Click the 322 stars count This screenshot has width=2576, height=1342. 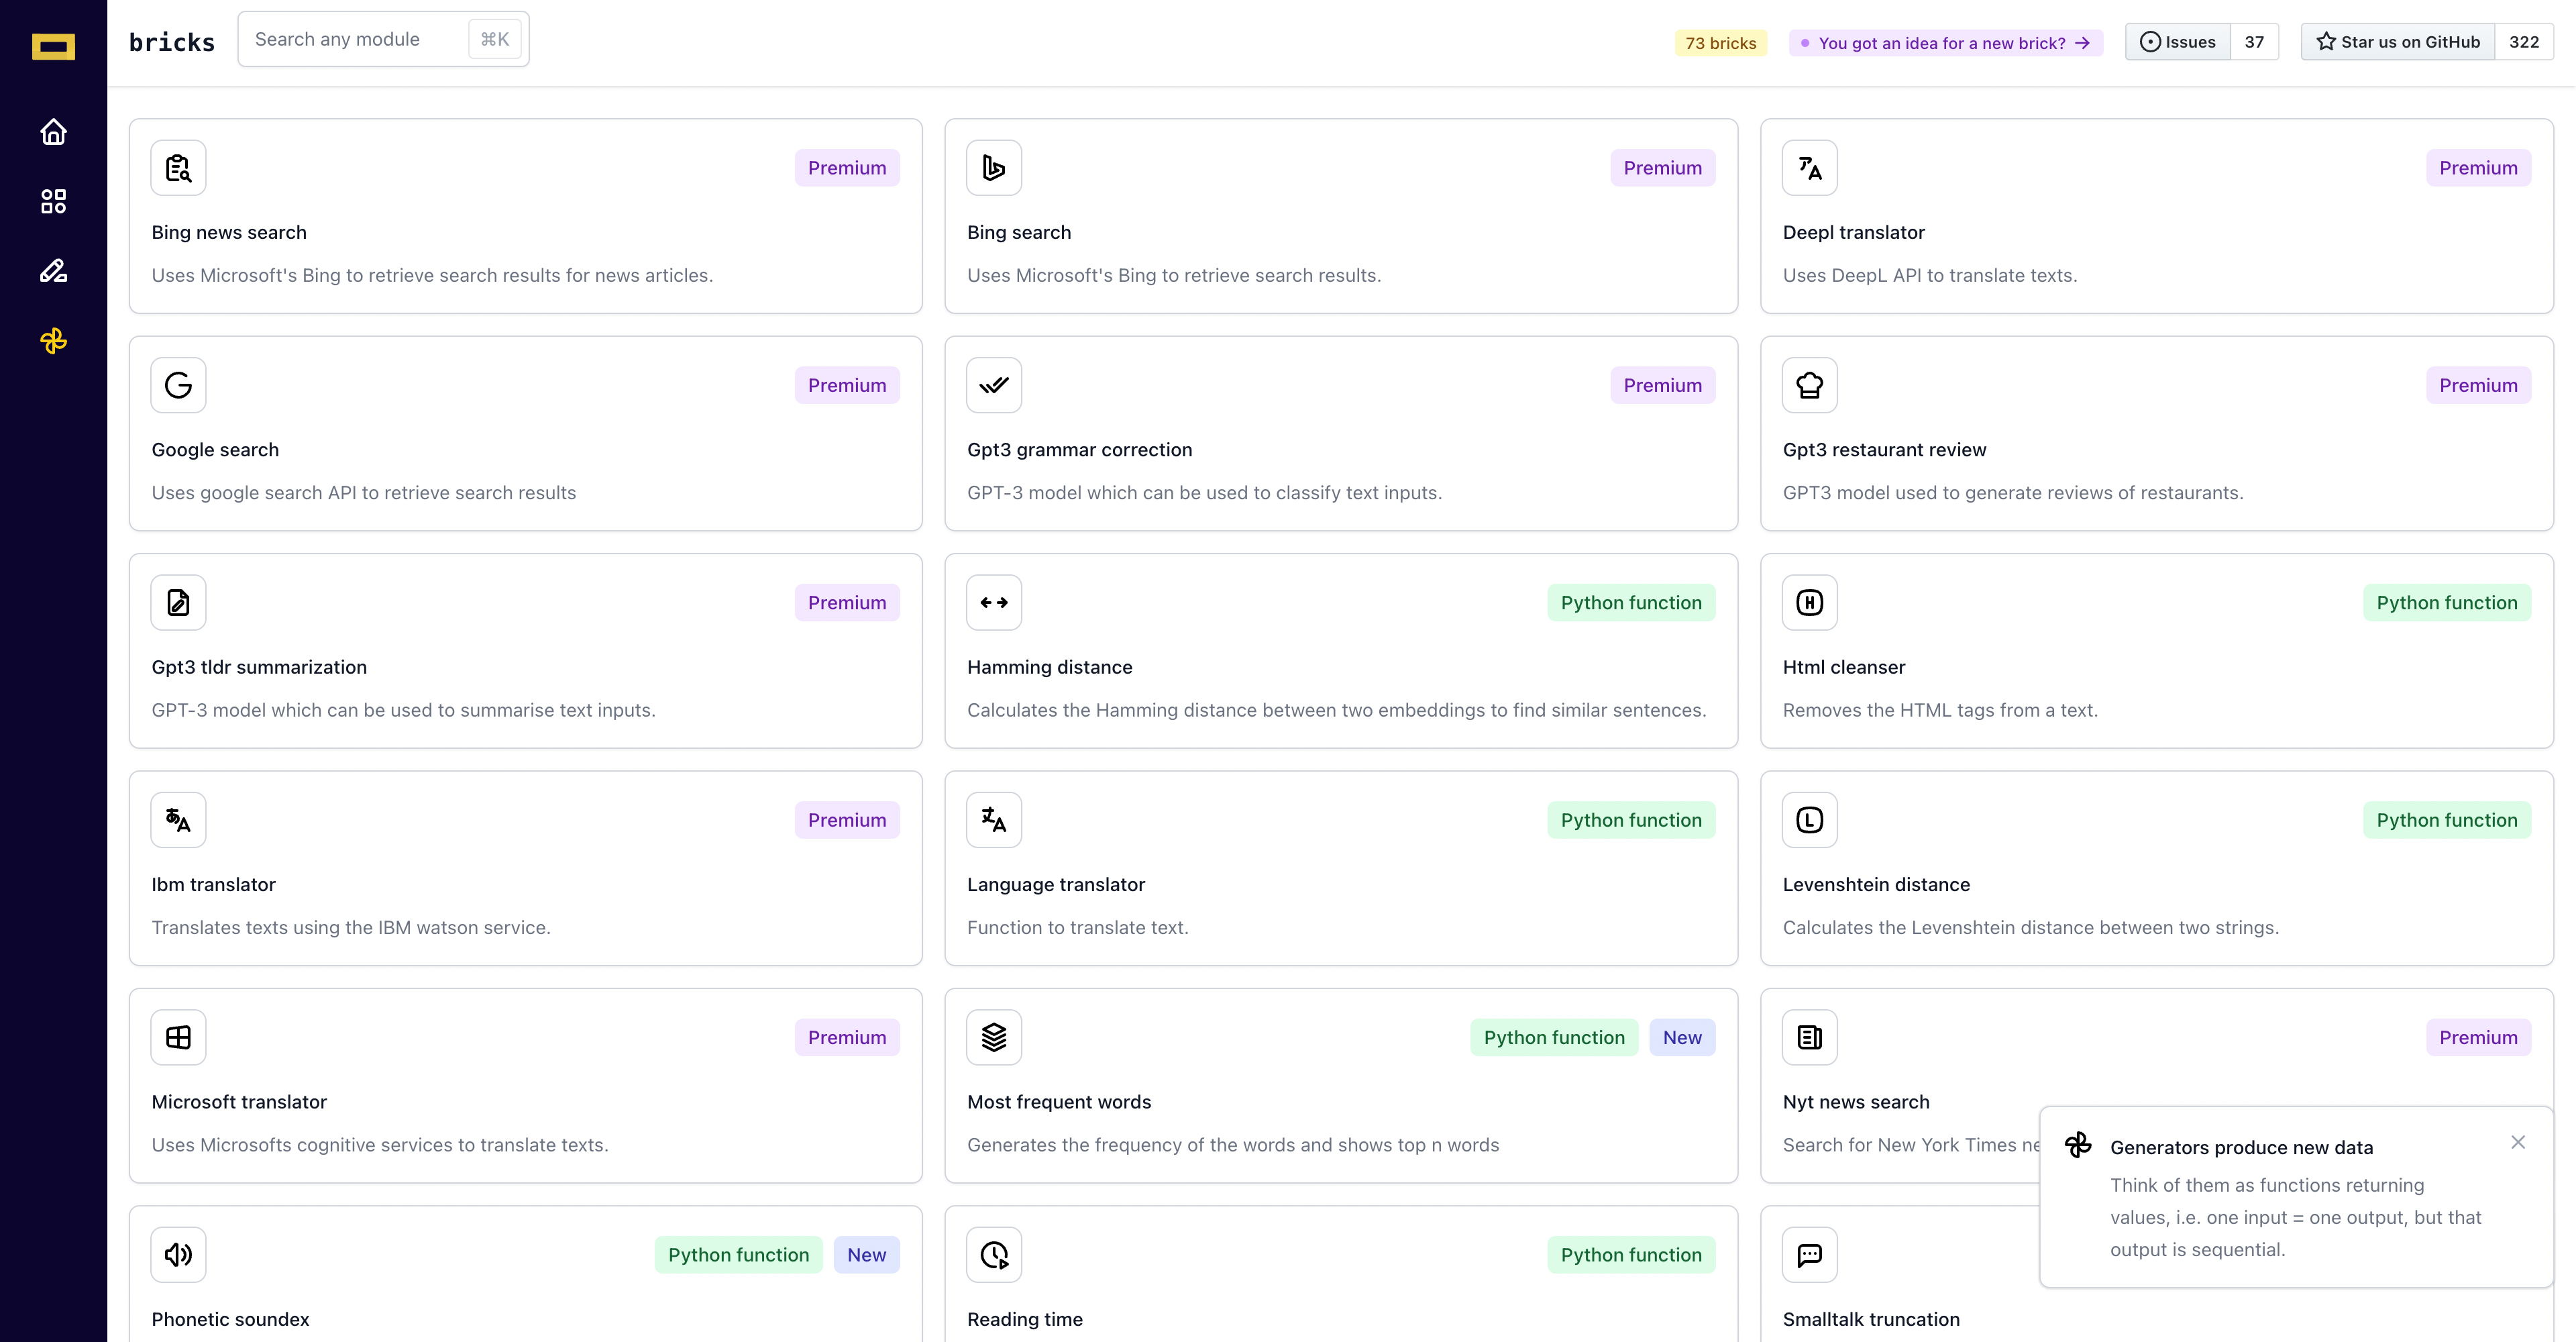point(2524,42)
